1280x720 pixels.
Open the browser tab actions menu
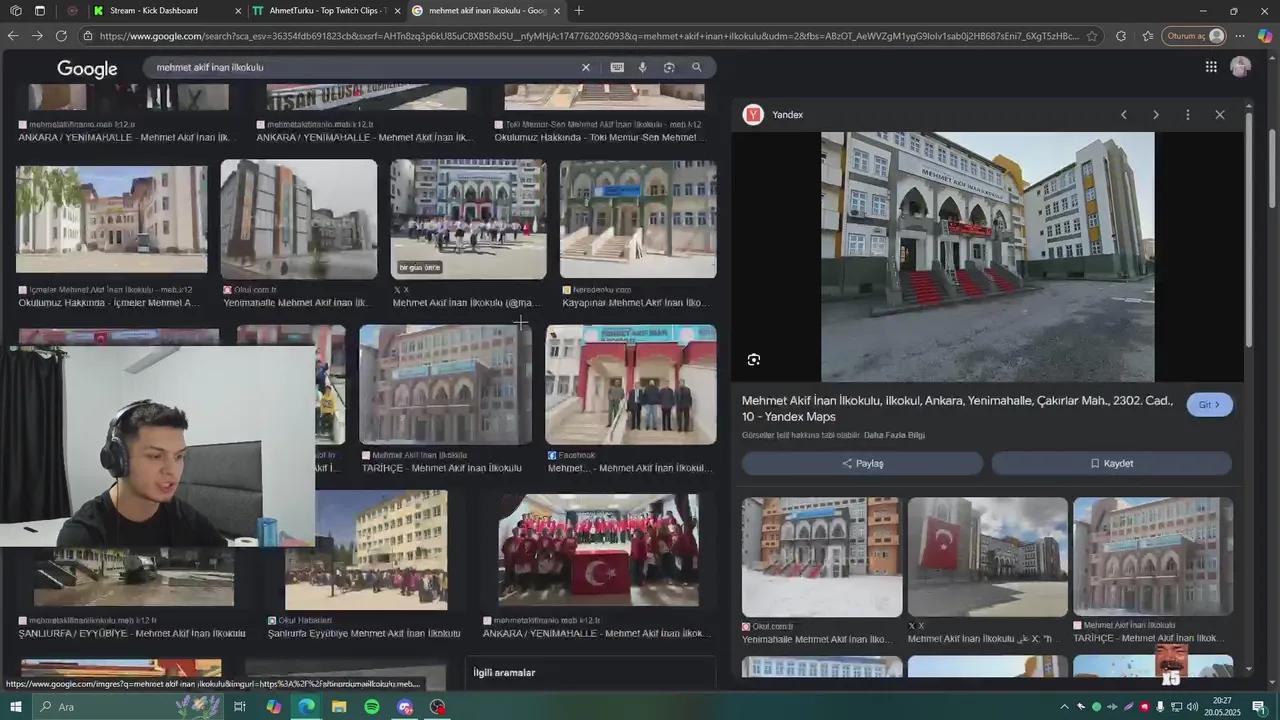point(39,11)
